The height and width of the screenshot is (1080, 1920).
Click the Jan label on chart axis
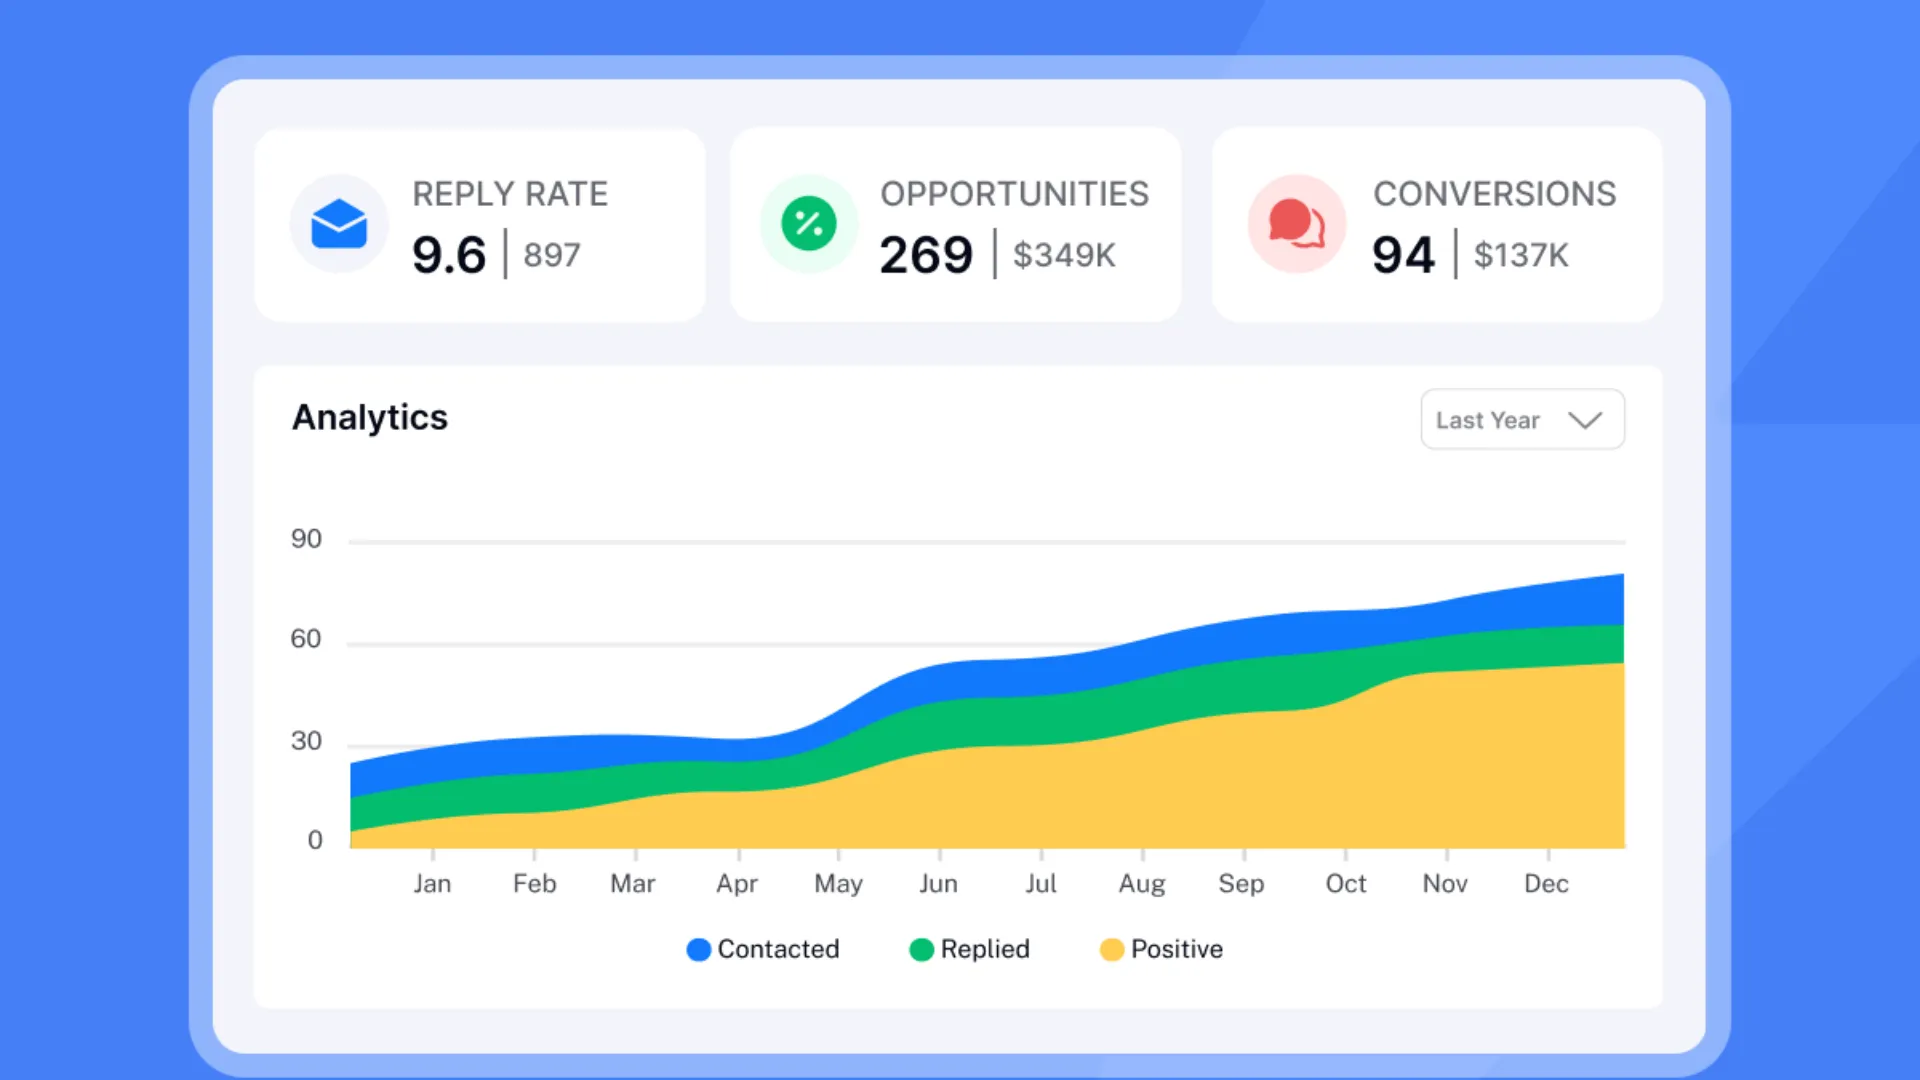[432, 884]
